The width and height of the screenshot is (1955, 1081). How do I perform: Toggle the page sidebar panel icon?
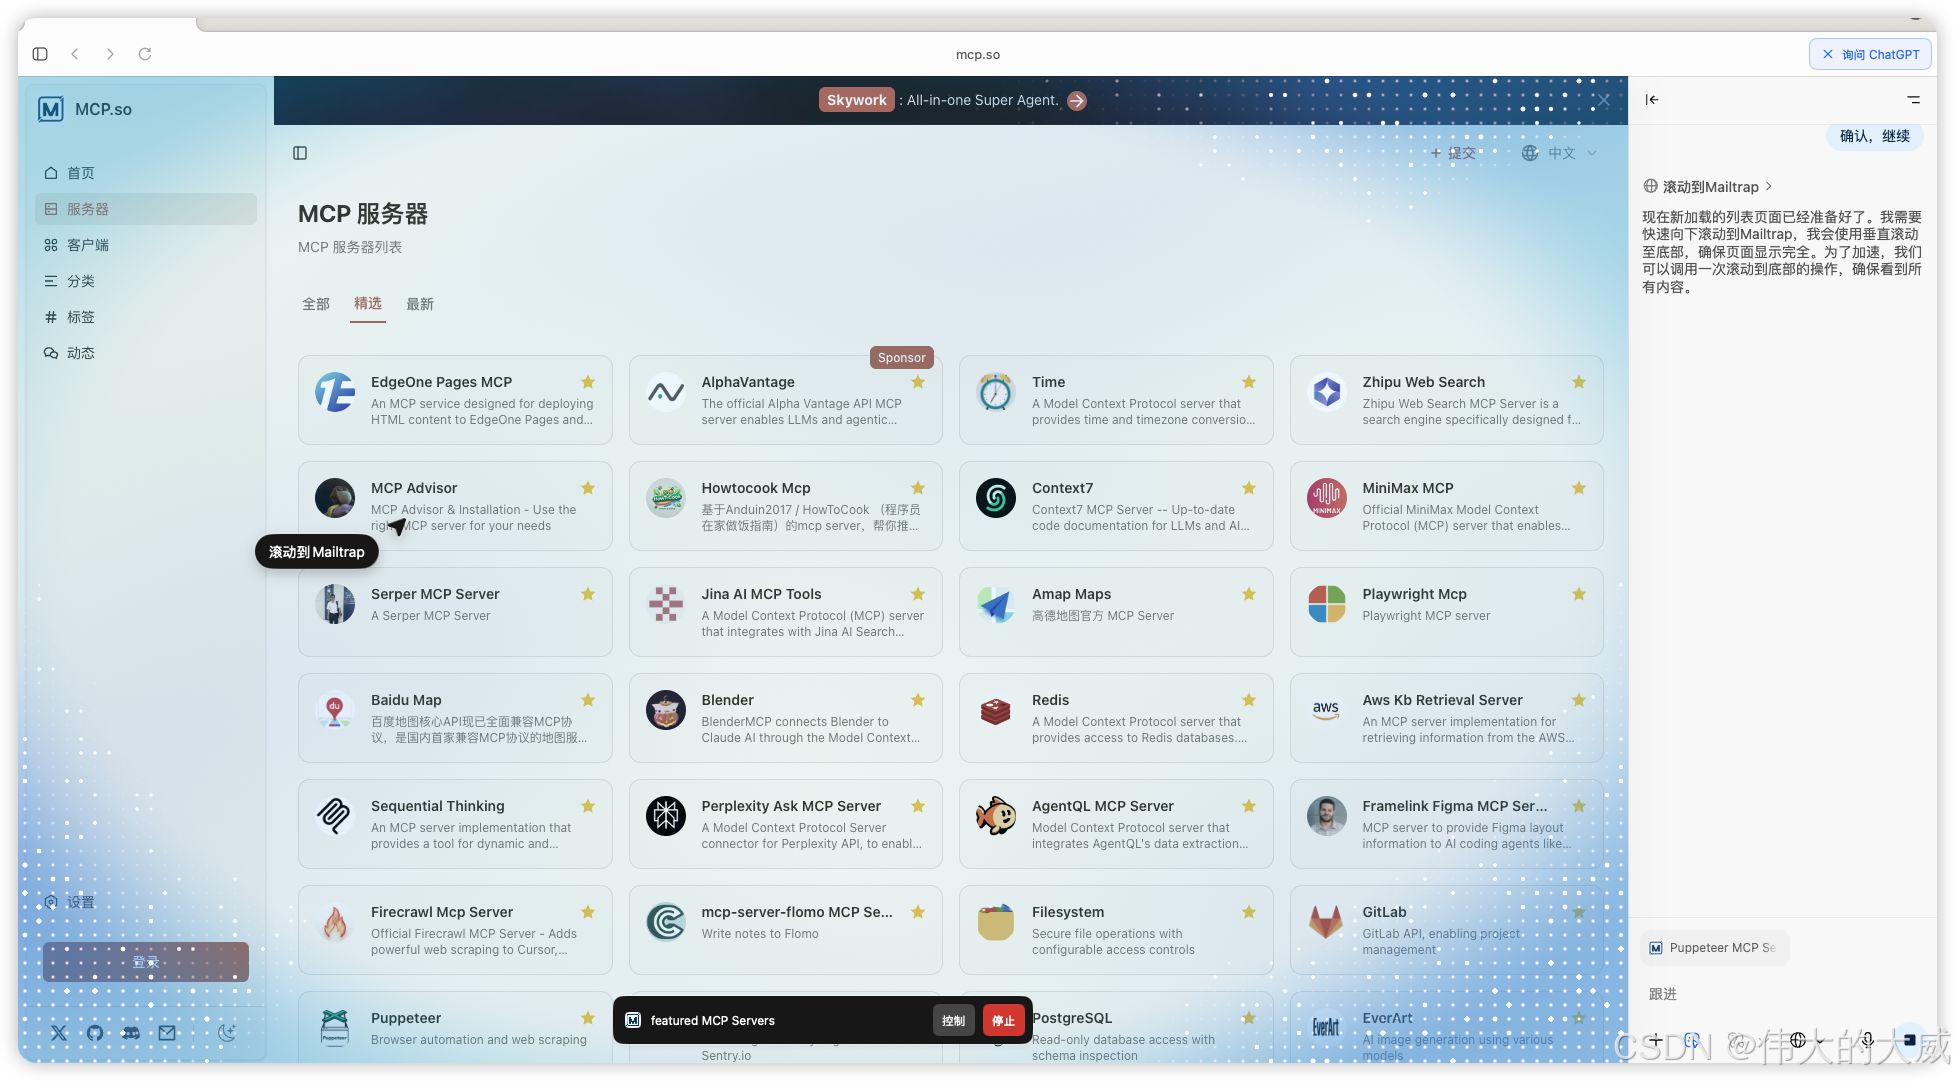tap(300, 153)
